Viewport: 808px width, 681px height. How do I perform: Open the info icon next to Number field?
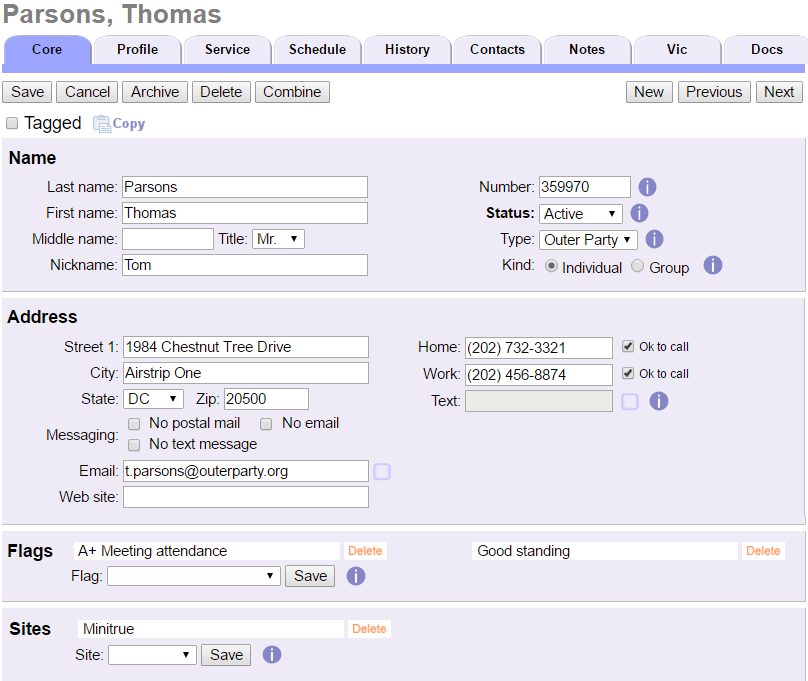point(646,187)
